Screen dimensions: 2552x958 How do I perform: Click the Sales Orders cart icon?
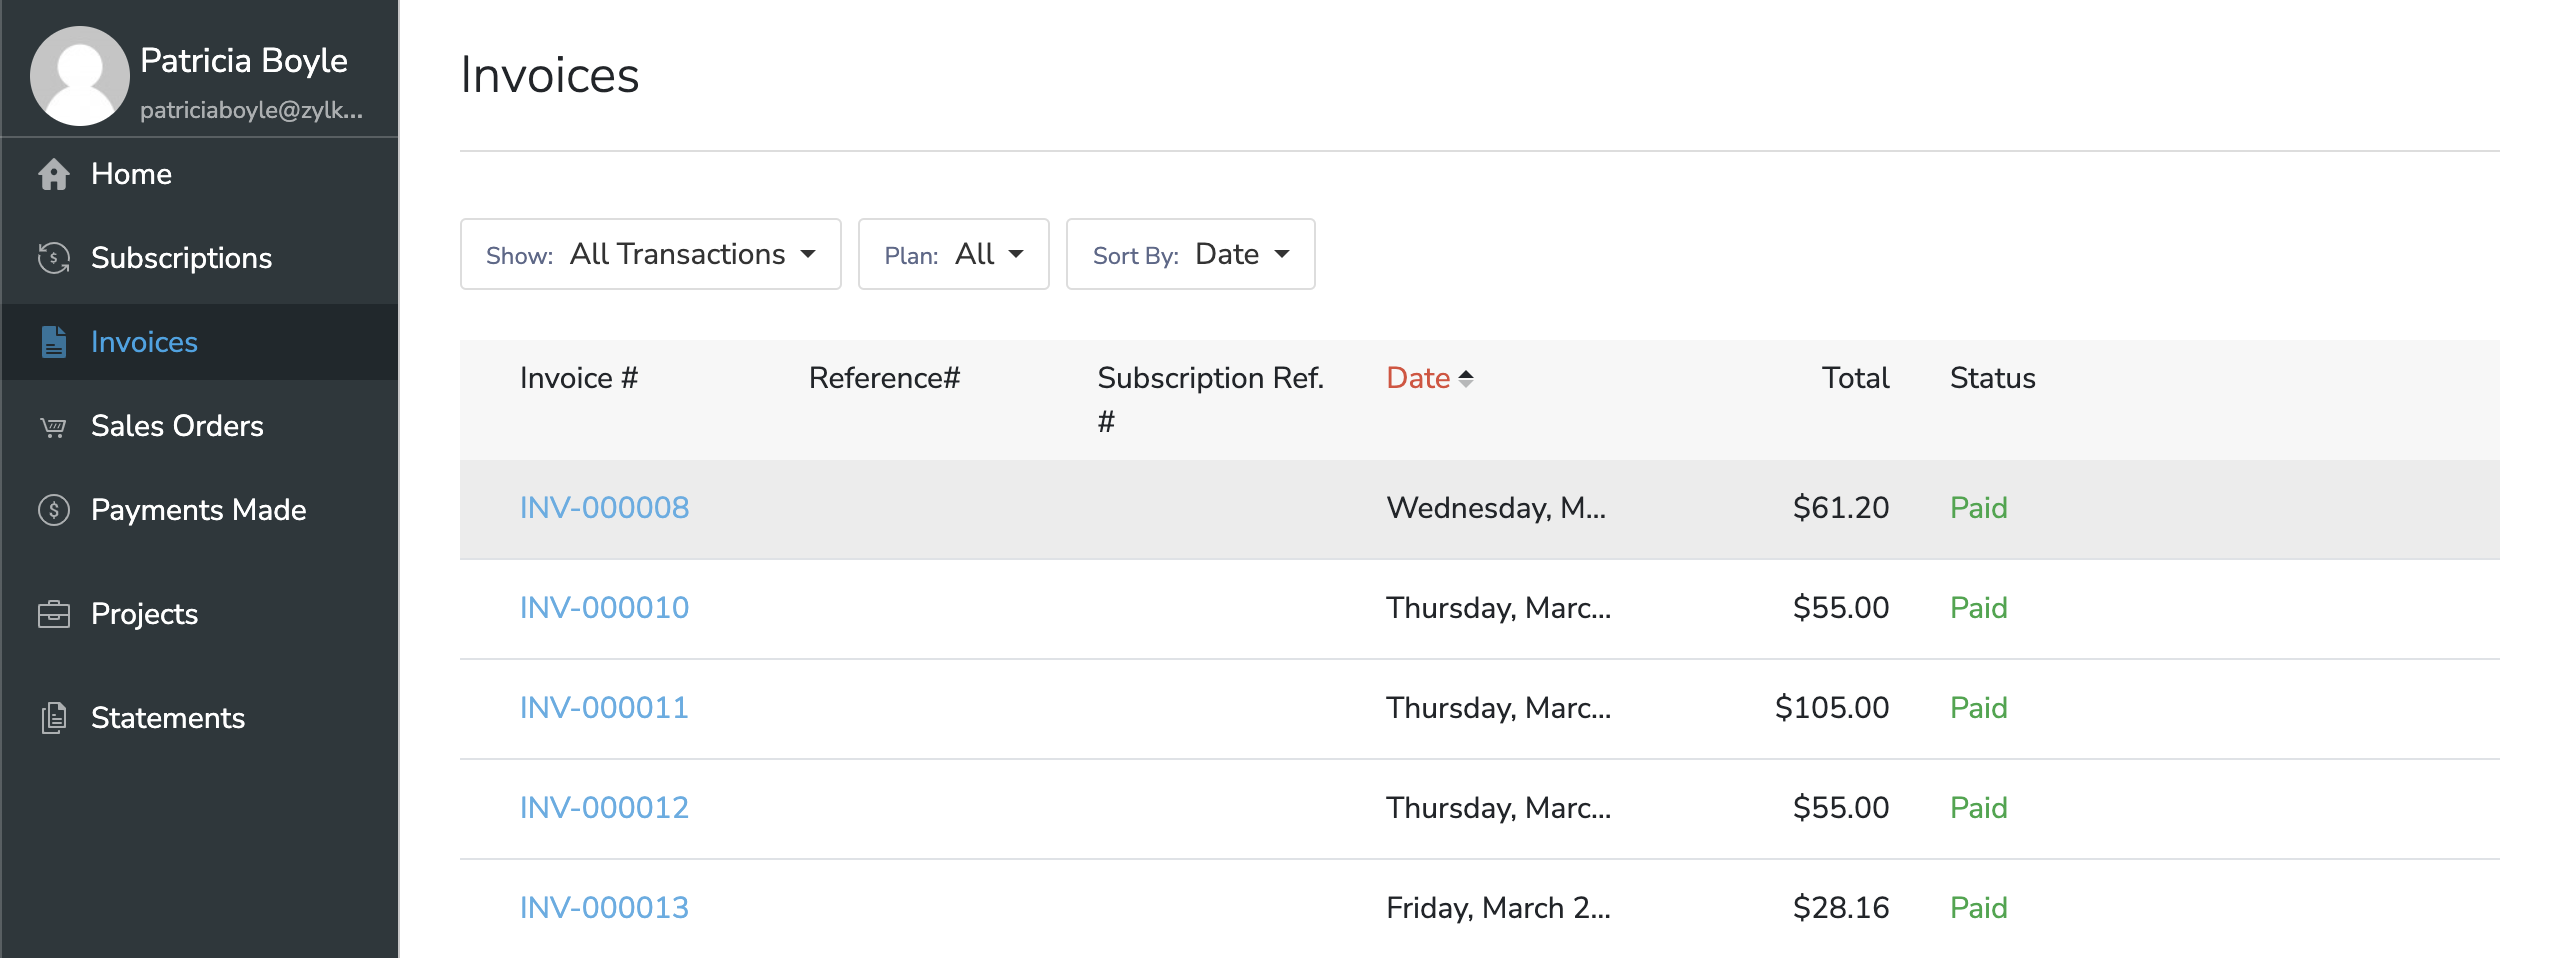tap(52, 425)
